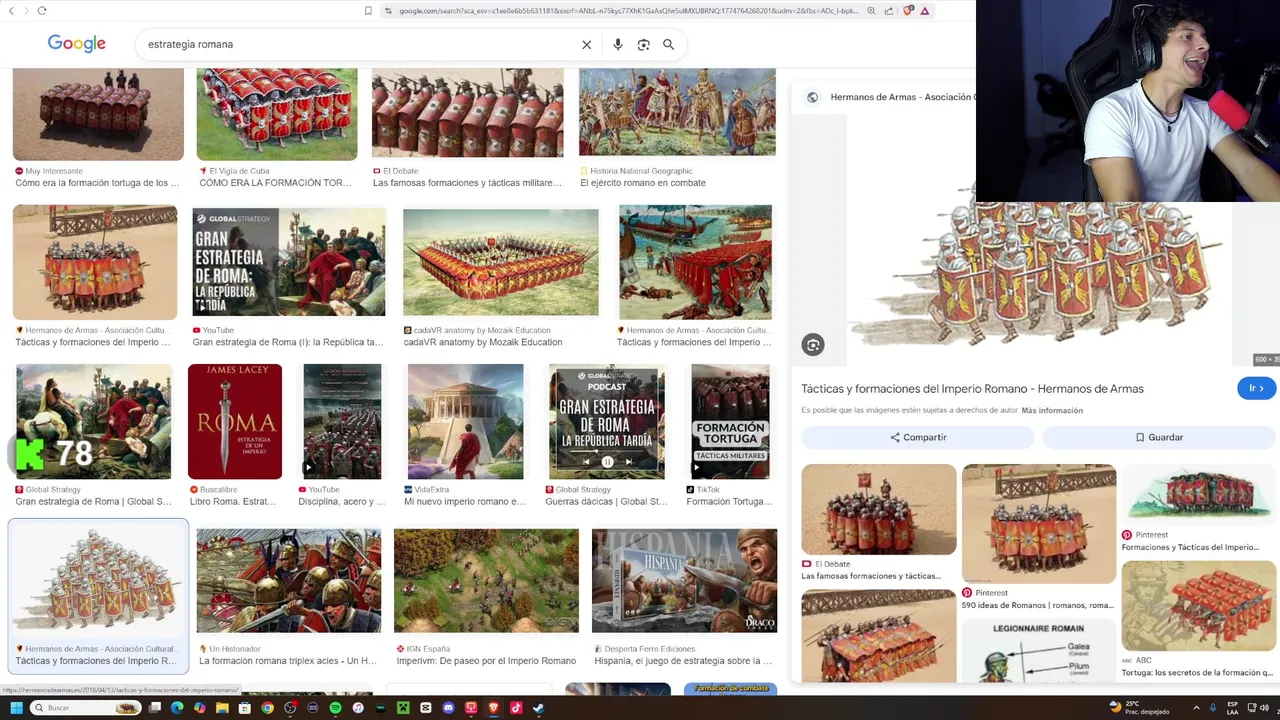The width and height of the screenshot is (1280, 720).
Task: Open the Copilot taskbar icon
Action: coord(200,708)
